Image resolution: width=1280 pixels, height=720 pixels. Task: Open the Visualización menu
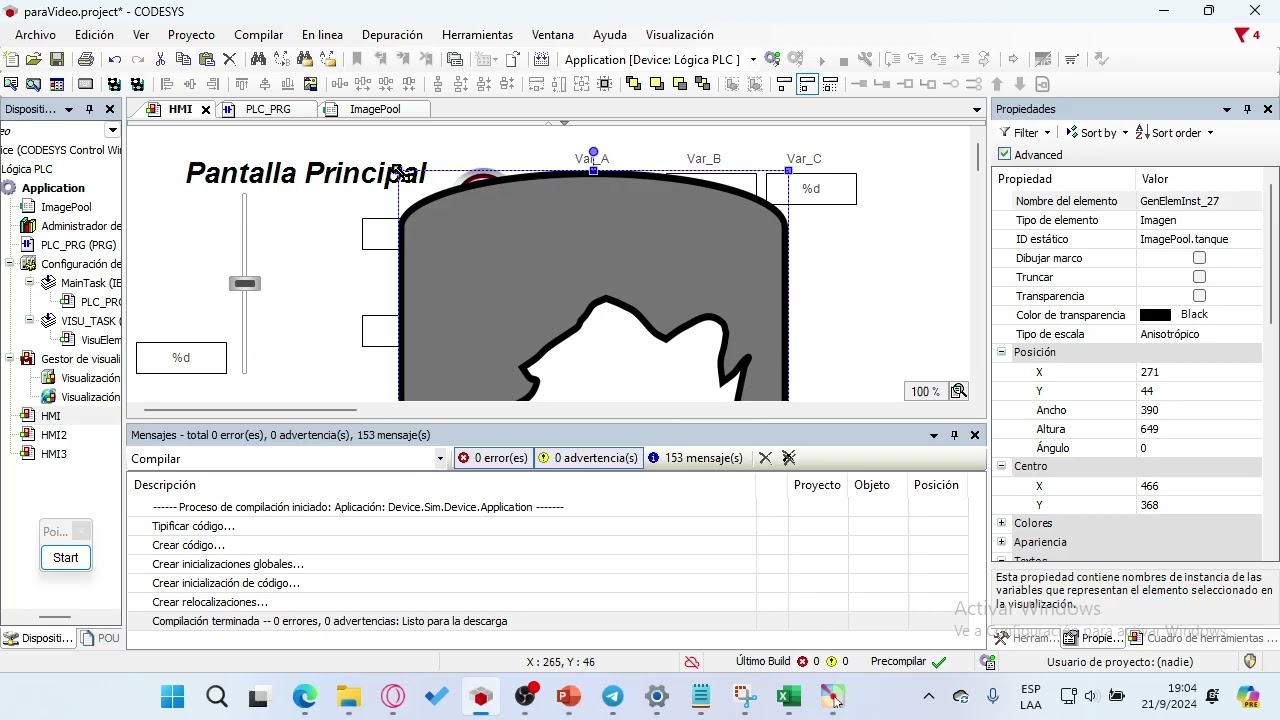(680, 35)
